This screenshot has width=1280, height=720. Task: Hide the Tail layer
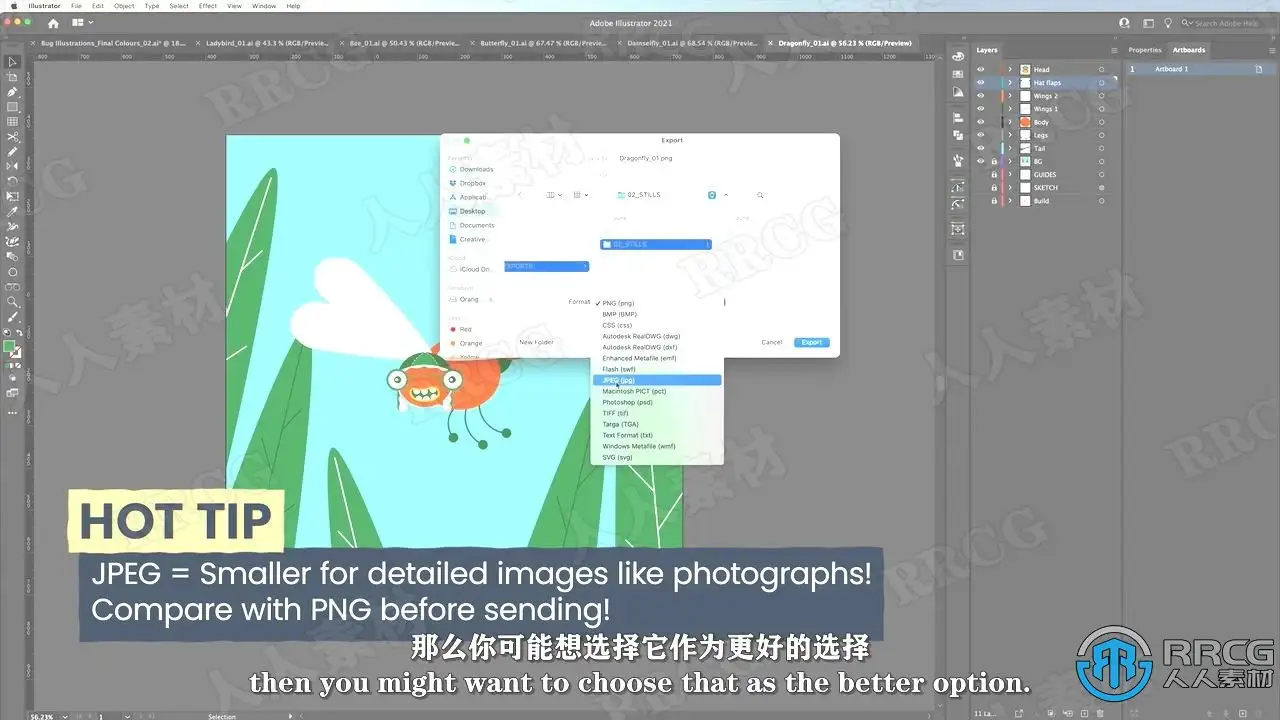coord(980,148)
